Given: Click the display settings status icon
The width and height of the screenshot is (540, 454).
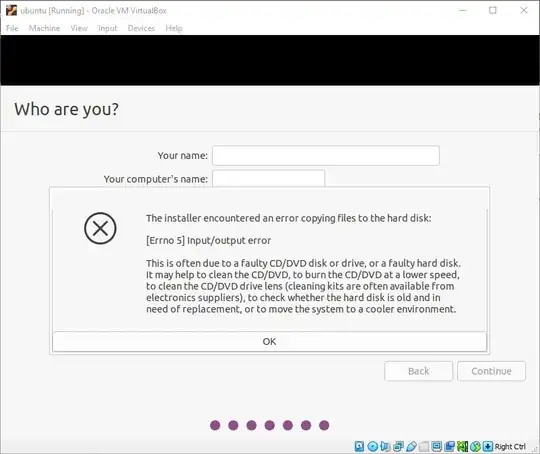Looking at the screenshot, I should click(436, 446).
